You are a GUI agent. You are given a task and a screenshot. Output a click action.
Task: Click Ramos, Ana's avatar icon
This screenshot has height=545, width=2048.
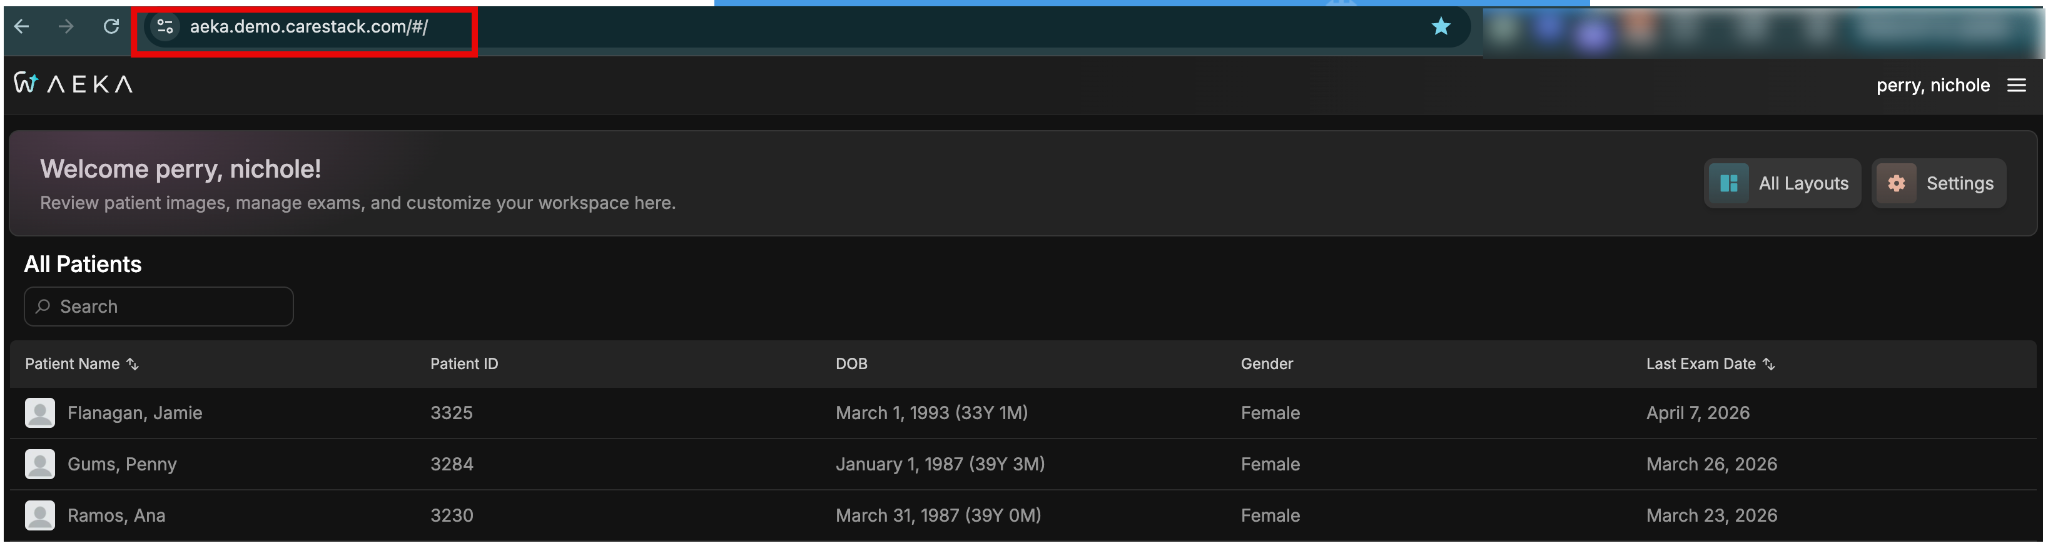(x=40, y=515)
